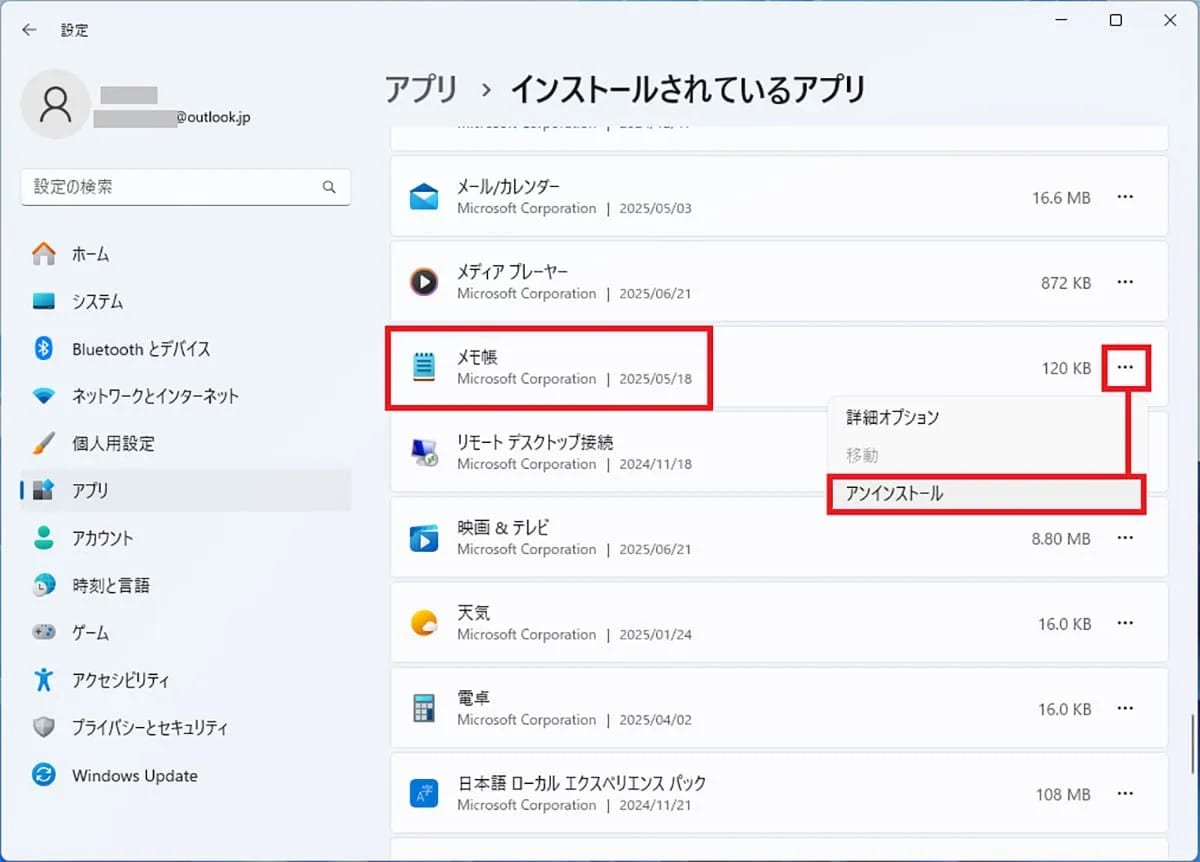Click the Media Player app icon
The width and height of the screenshot is (1200, 862).
[424, 281]
